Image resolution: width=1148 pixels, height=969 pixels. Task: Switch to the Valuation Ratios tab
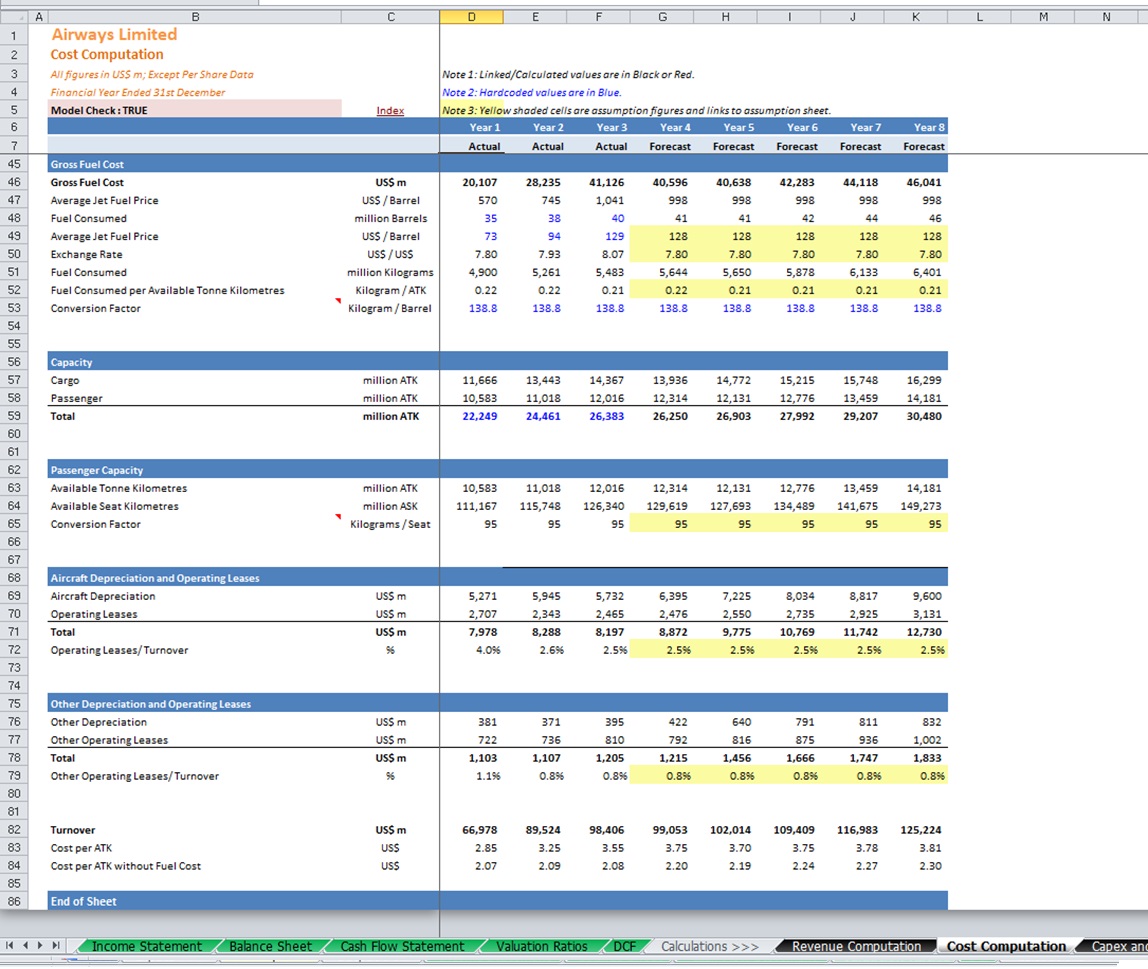[542, 946]
